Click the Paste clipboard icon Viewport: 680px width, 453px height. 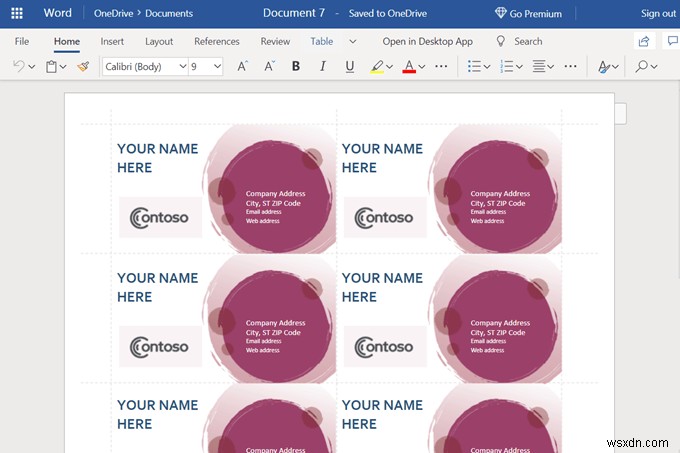tap(52, 67)
